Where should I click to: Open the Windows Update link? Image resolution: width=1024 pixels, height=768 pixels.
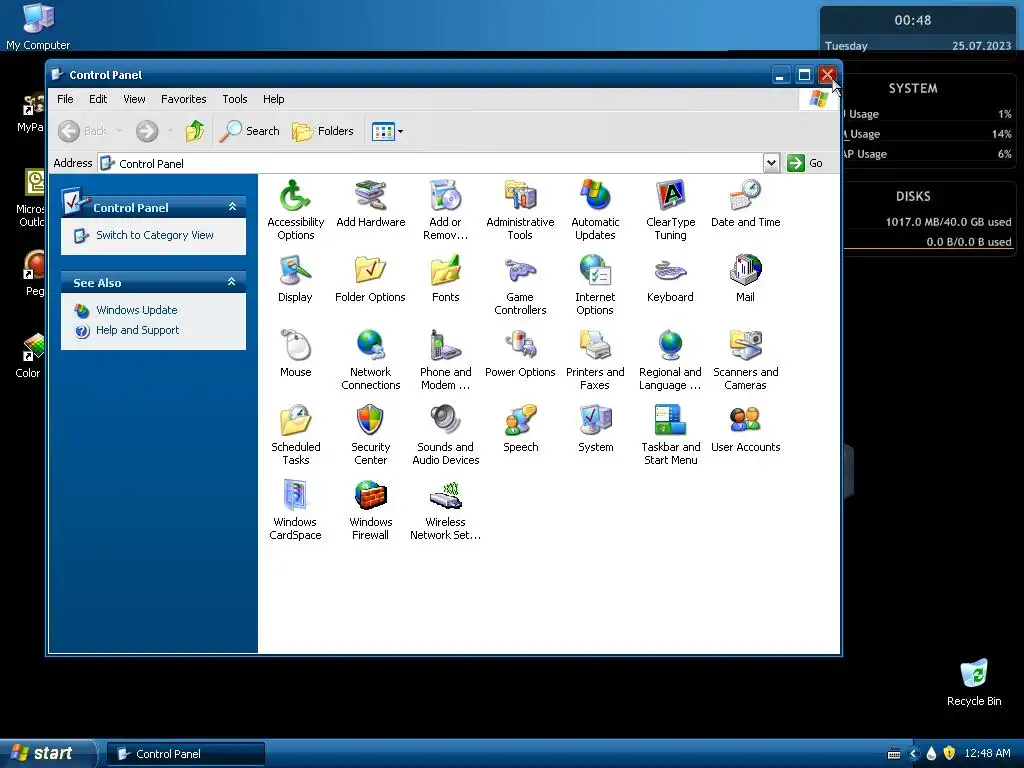[136, 310]
